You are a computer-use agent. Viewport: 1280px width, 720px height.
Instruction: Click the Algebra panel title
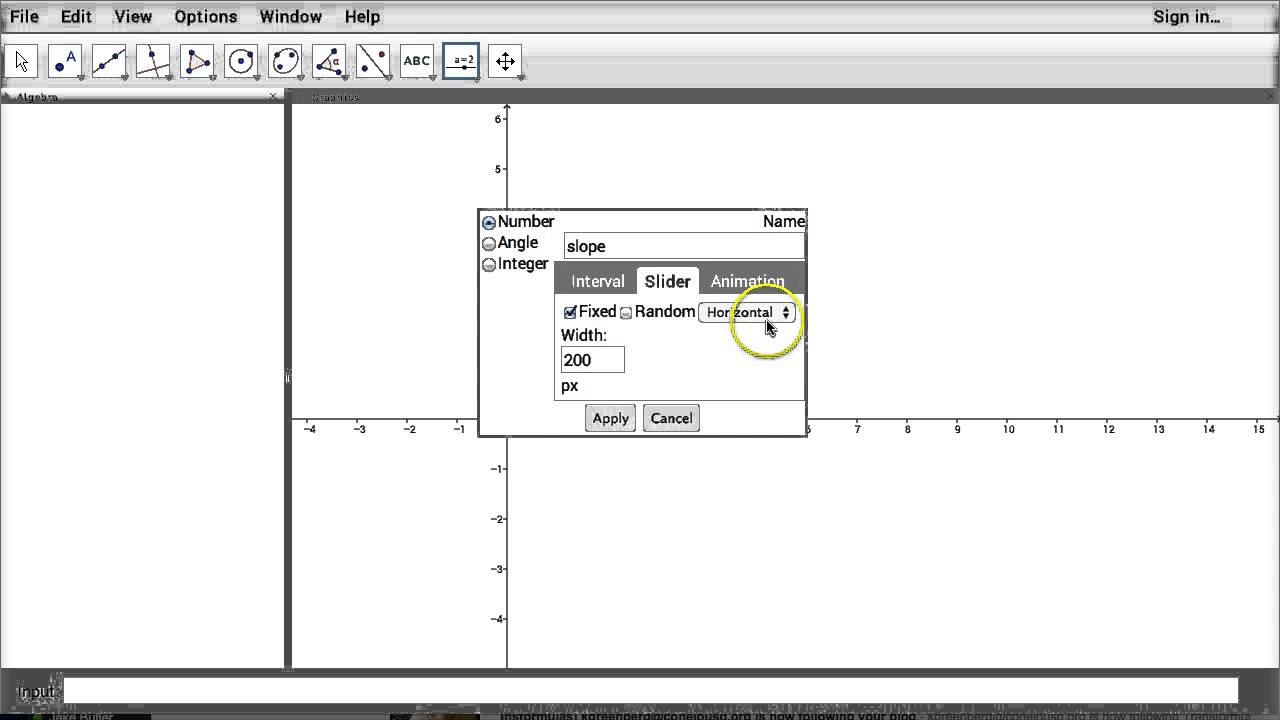click(x=37, y=97)
